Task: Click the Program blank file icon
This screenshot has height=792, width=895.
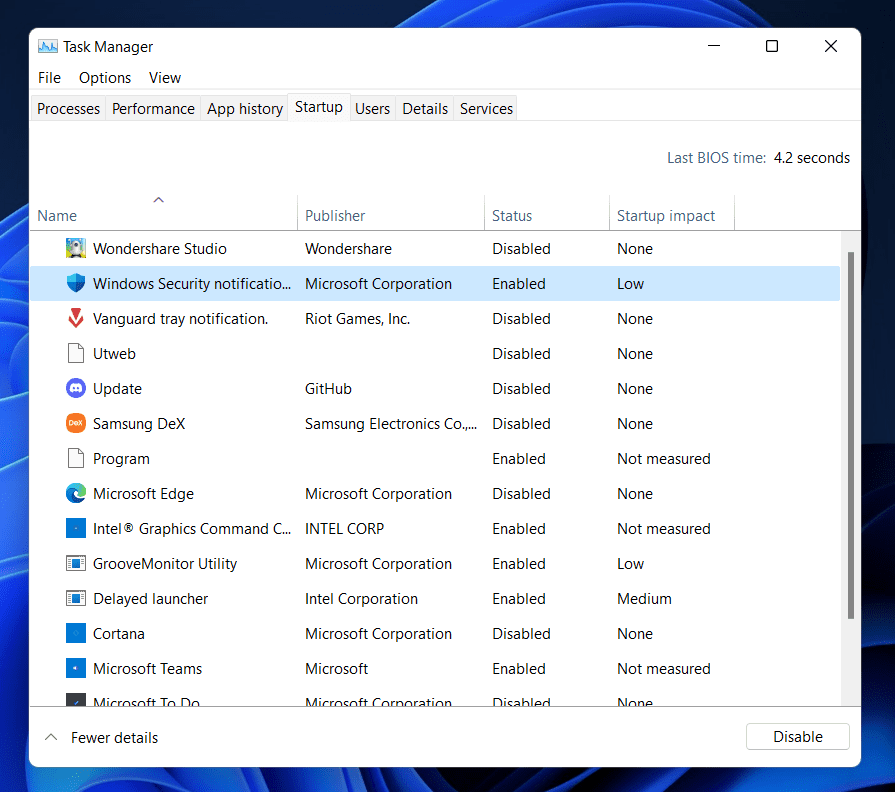Action: [x=75, y=458]
